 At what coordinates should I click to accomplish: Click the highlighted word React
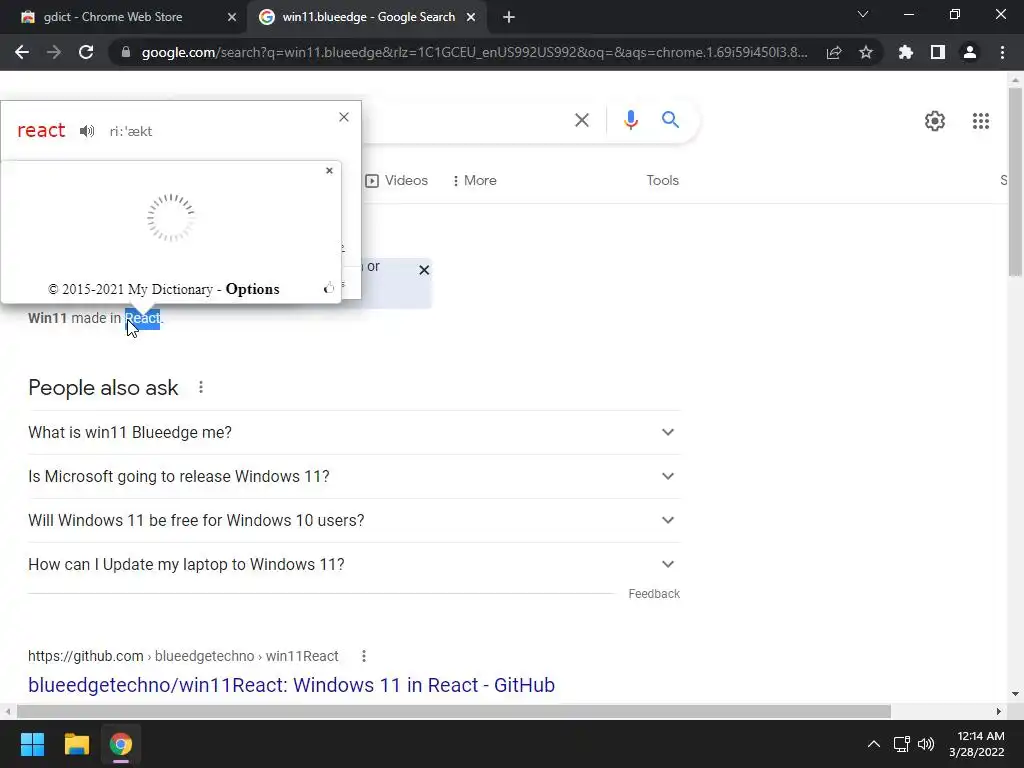pos(142,319)
